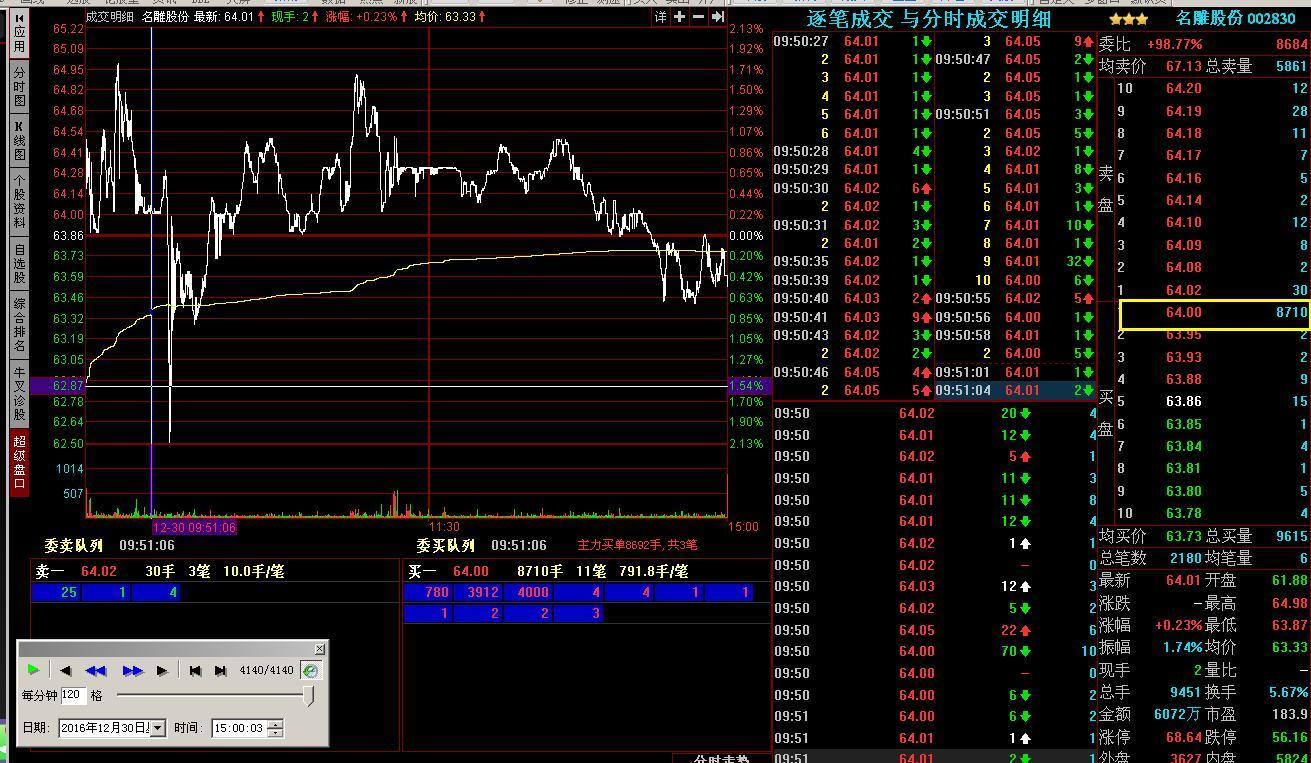1311x763 pixels.
Task: Click the 3912 order cell in buy queue
Action: (478, 593)
